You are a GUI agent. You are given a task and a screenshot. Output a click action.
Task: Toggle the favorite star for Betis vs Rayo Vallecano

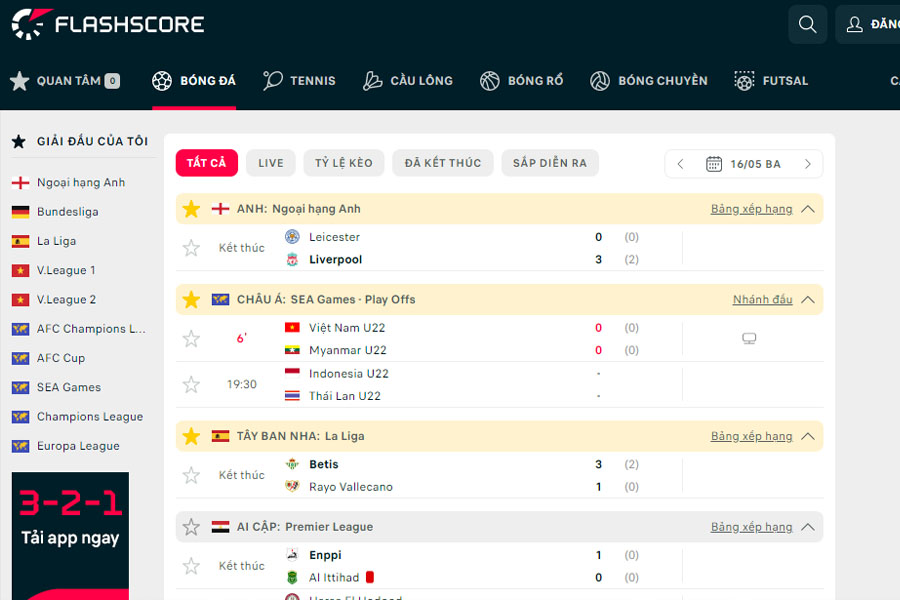(x=190, y=475)
